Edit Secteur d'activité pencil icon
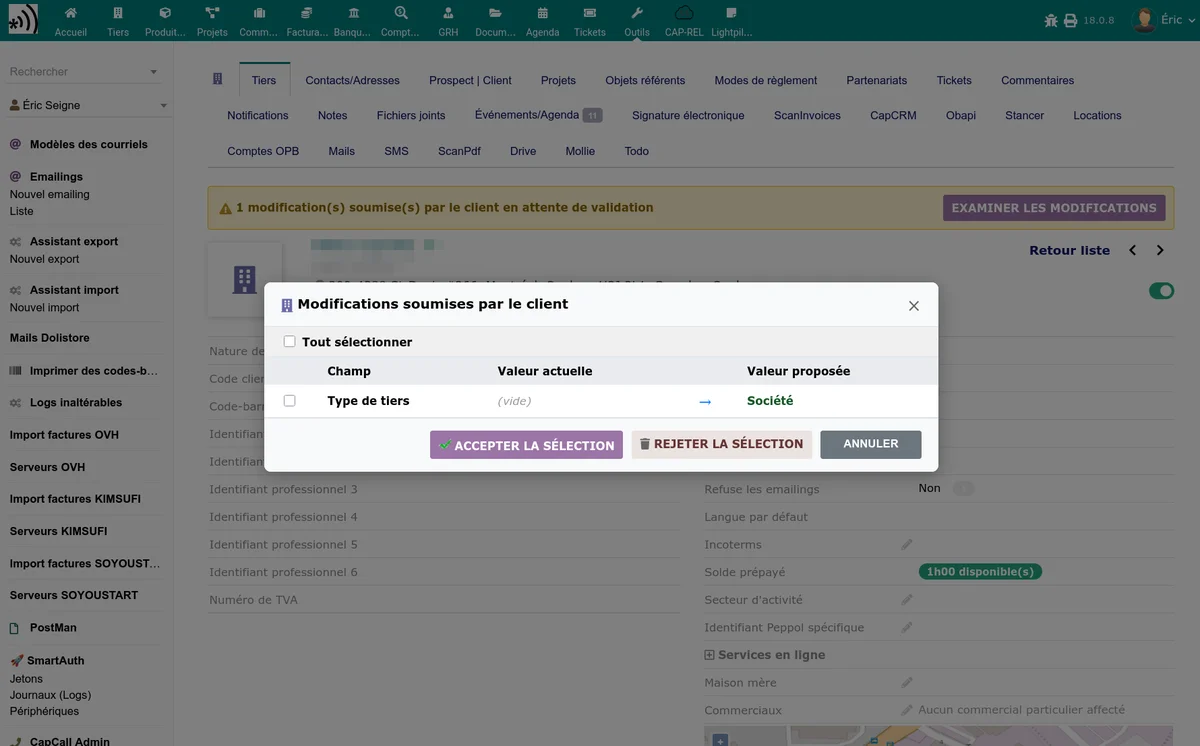The height and width of the screenshot is (746, 1200). (x=907, y=599)
